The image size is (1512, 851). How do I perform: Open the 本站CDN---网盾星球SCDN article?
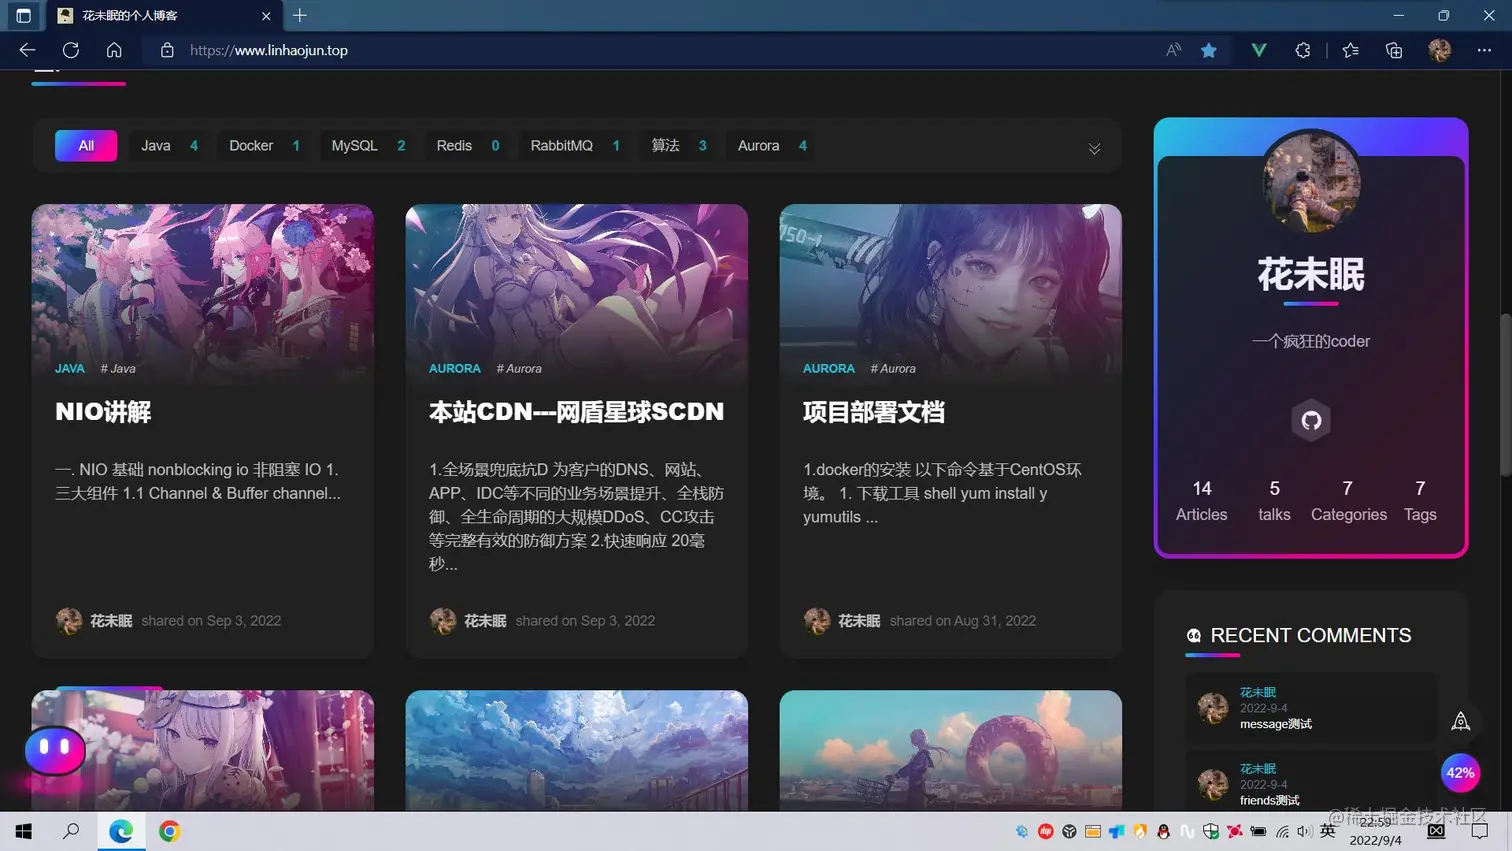[x=576, y=411]
